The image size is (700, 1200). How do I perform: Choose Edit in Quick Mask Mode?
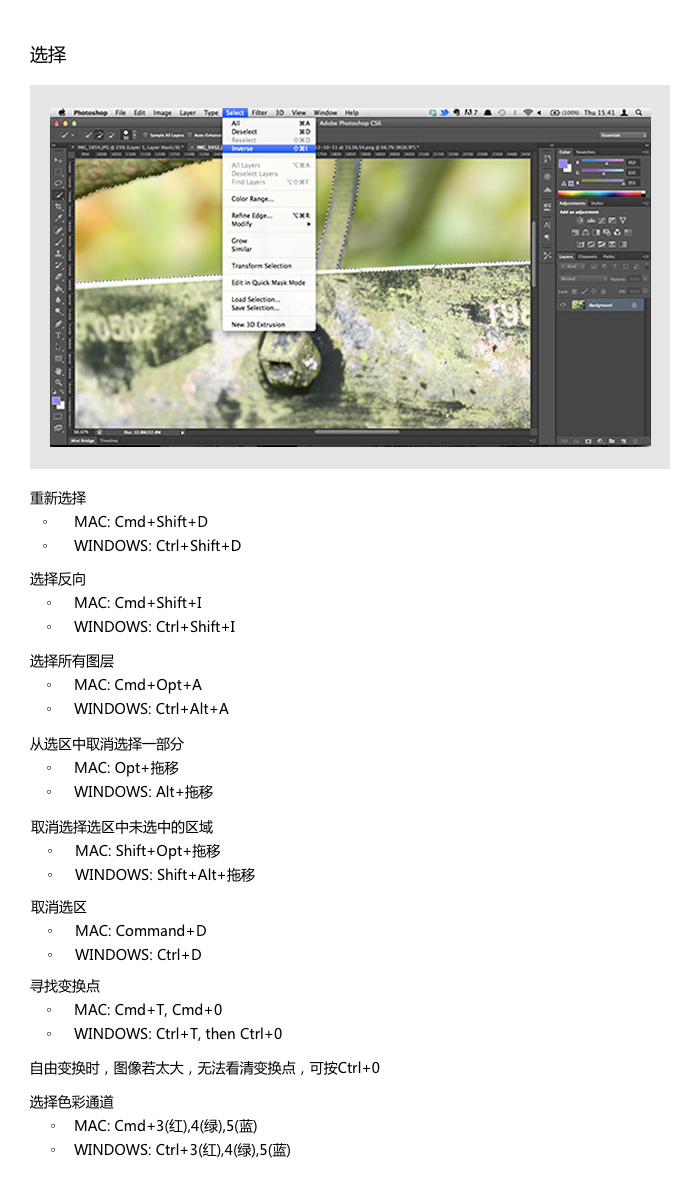270,282
